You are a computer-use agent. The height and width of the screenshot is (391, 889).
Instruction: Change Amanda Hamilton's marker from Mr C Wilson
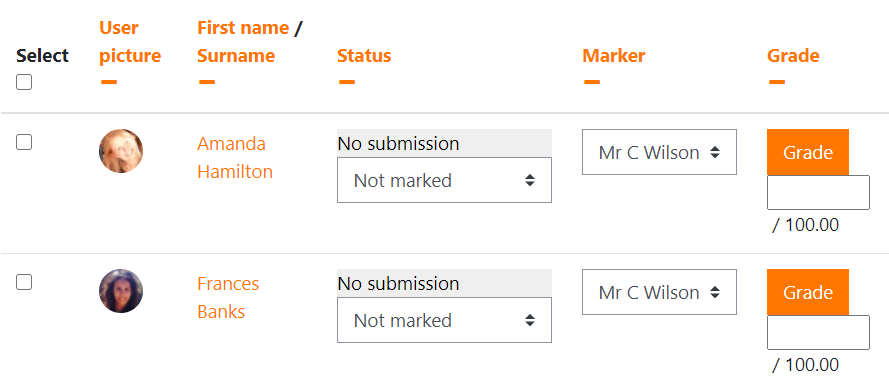[659, 152]
